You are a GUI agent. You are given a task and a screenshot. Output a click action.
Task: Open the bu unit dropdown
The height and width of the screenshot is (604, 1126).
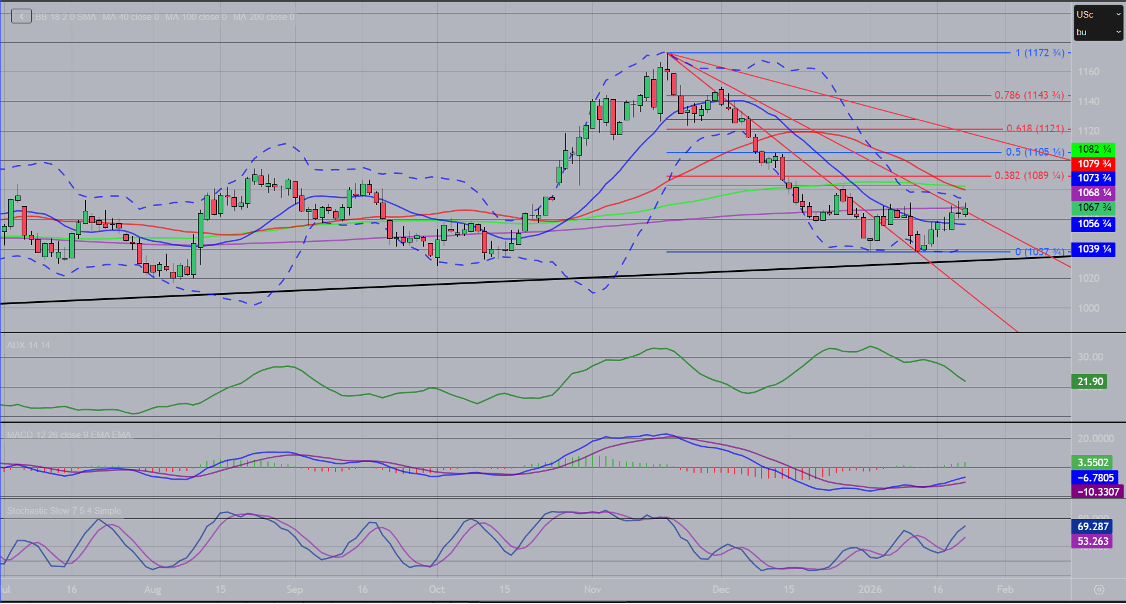pos(1097,32)
